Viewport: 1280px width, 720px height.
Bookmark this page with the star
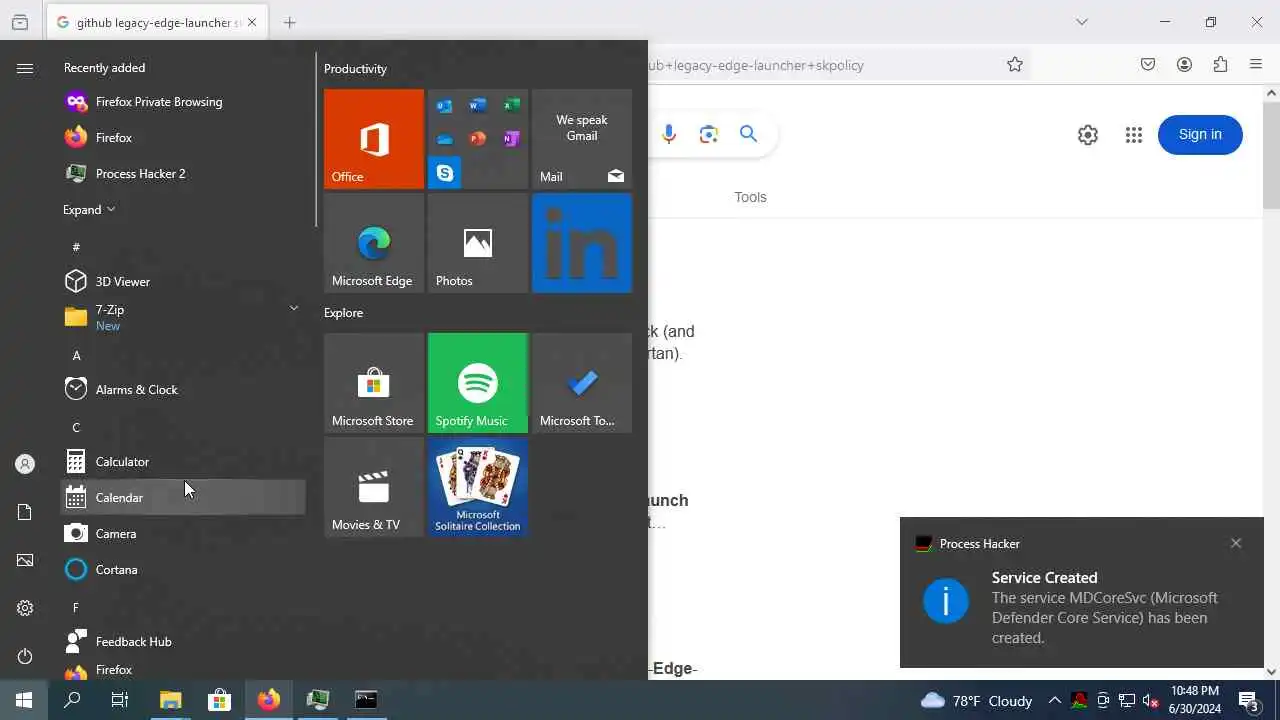(x=1015, y=65)
